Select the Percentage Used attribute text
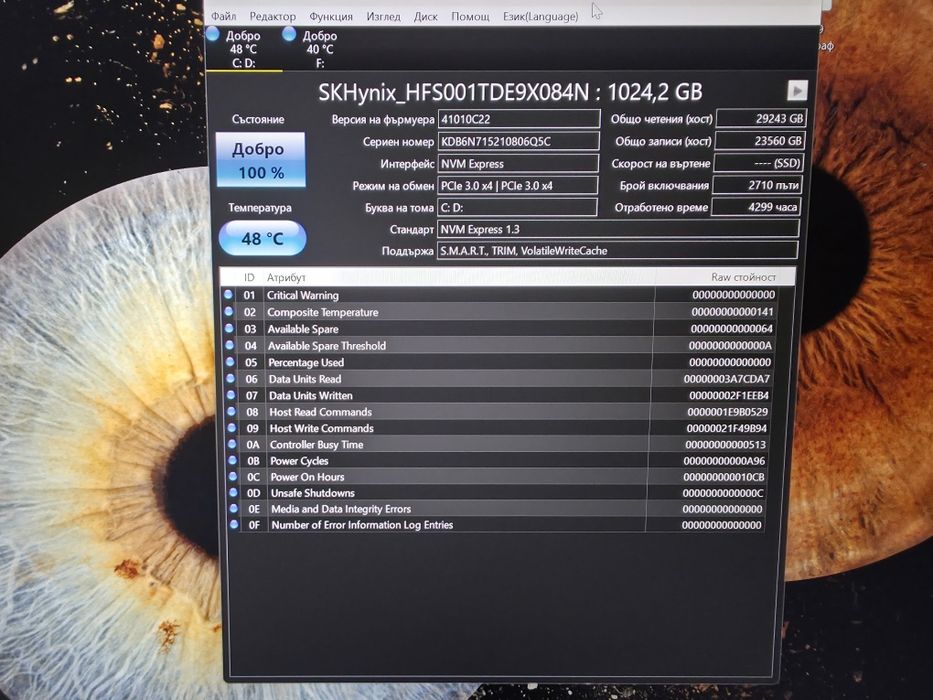Screen dimensions: 933x700 tap(306, 362)
